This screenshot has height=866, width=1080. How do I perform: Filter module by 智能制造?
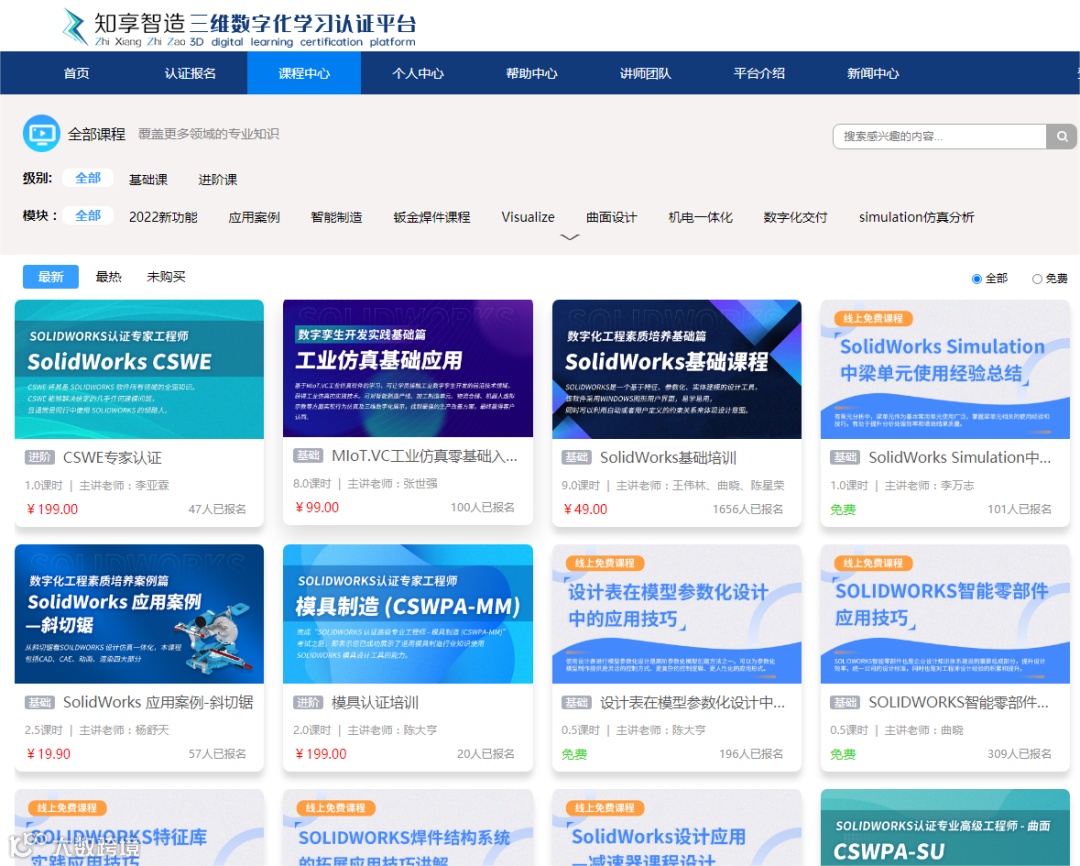point(336,217)
